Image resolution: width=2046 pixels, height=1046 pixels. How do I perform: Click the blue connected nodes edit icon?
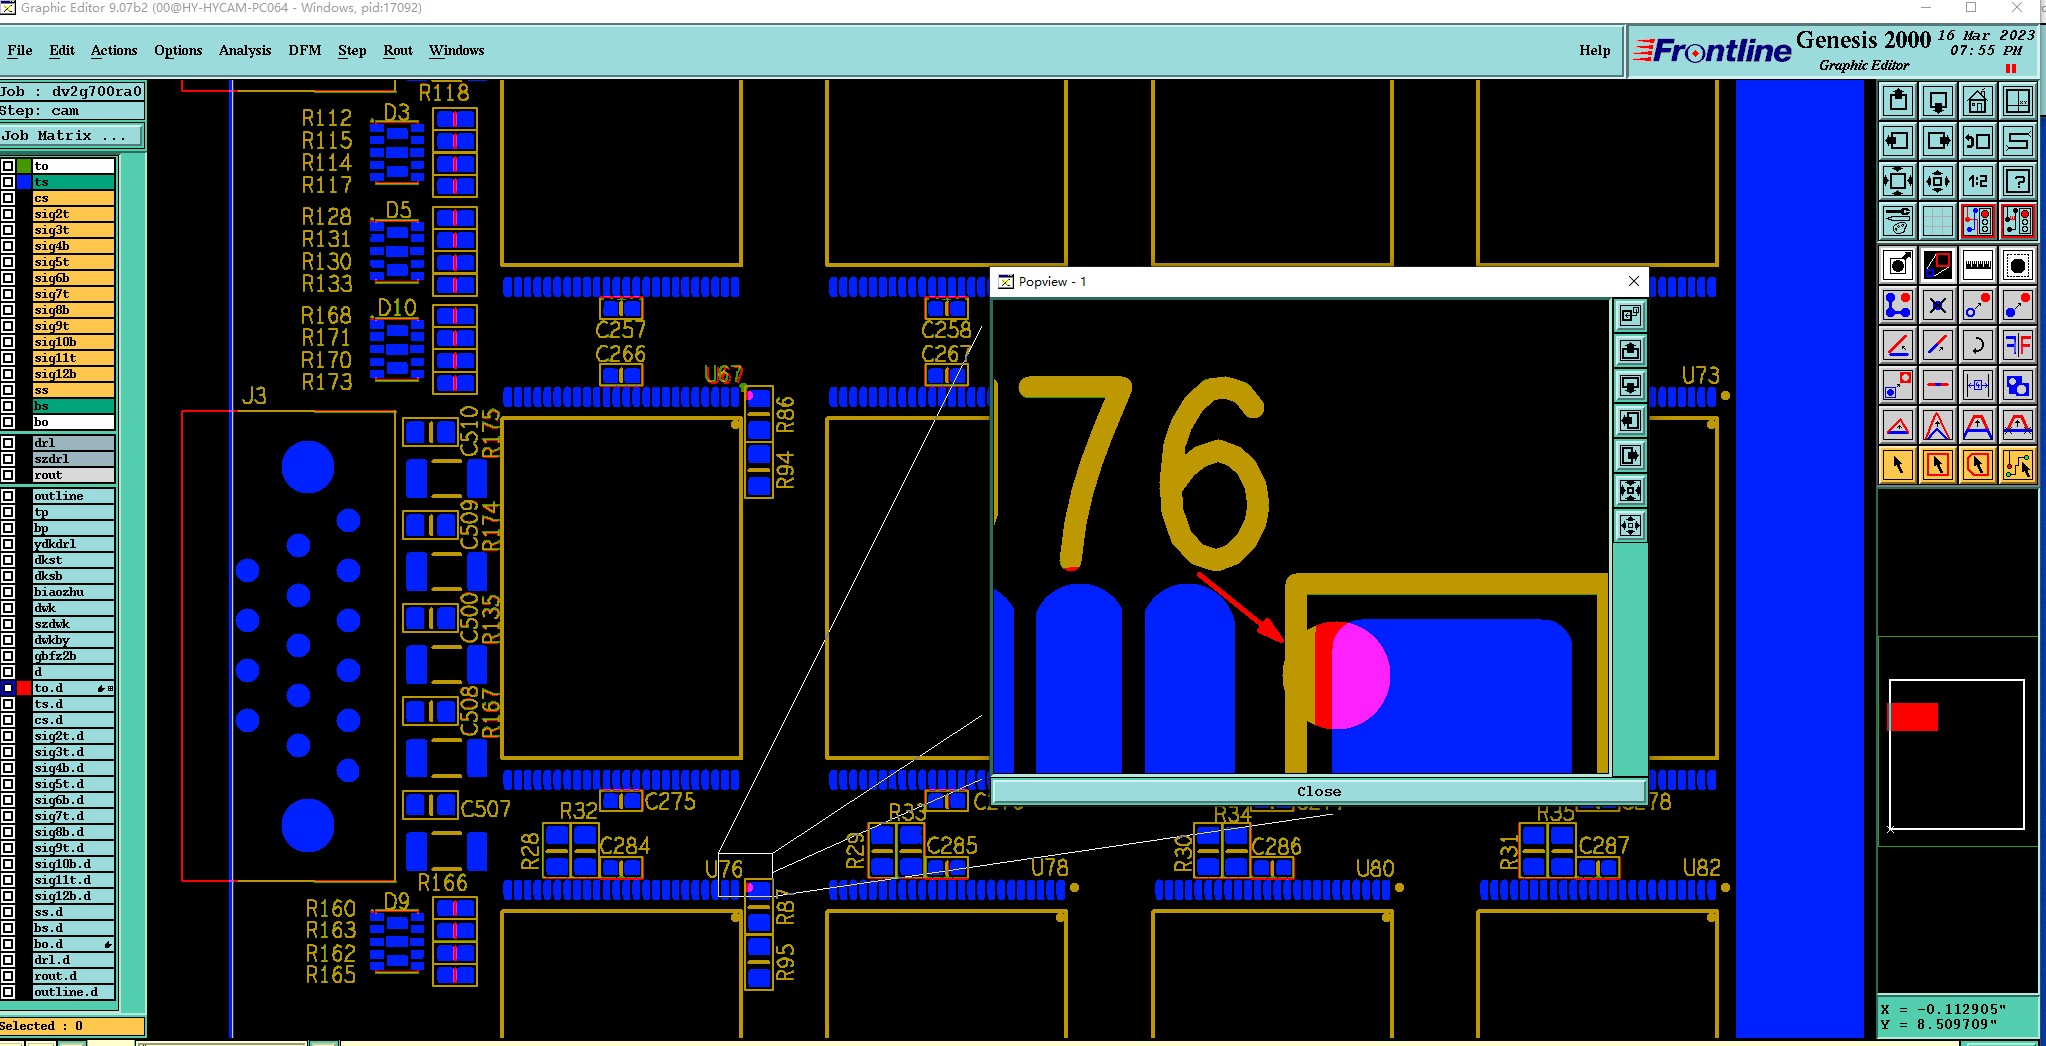point(1898,305)
